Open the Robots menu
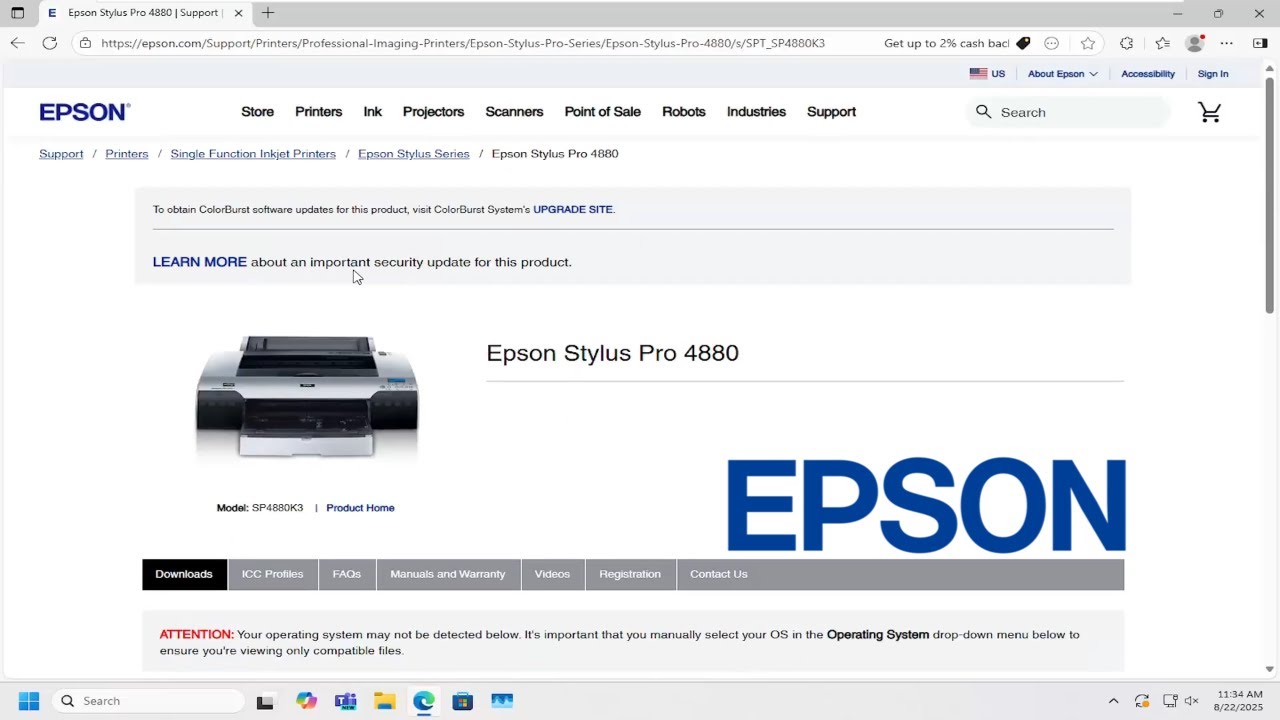The image size is (1280, 720). 683,112
